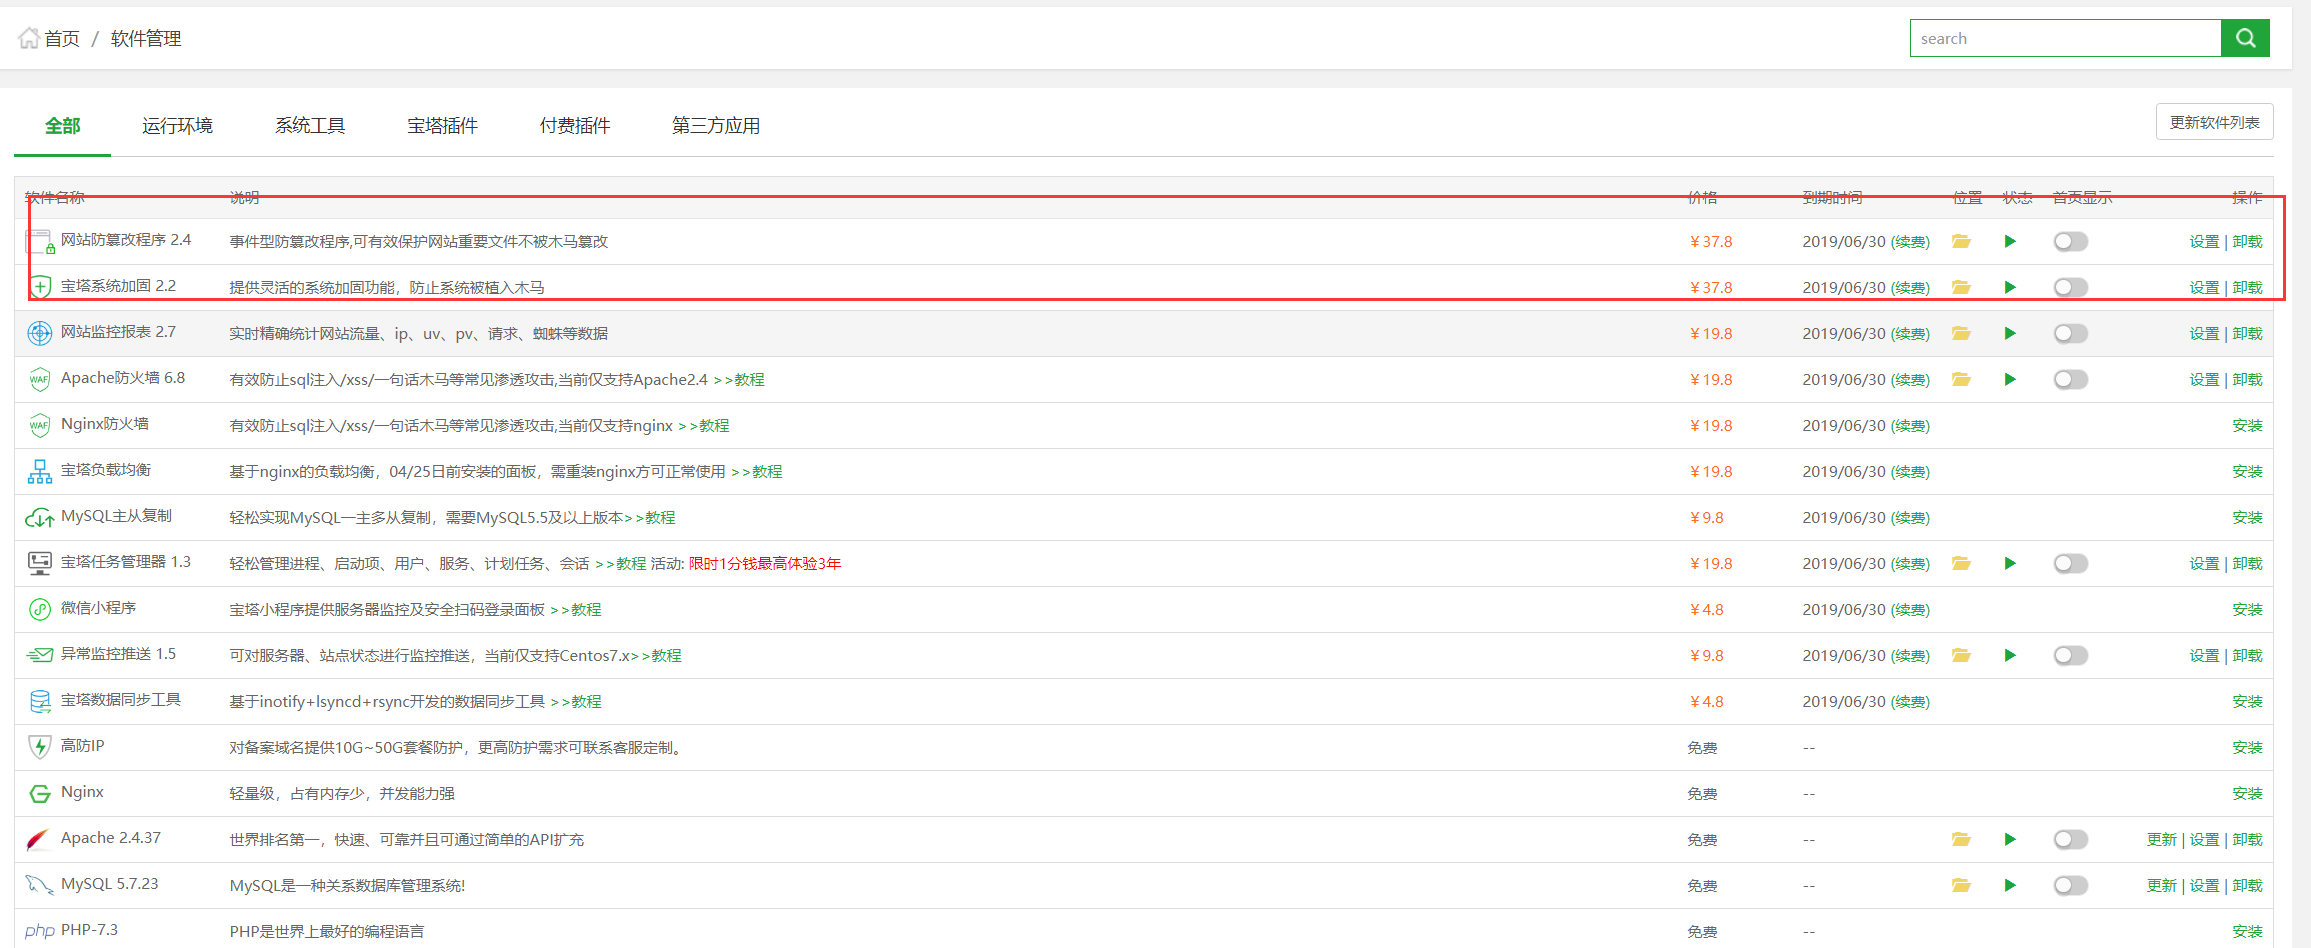Image resolution: width=2311 pixels, height=948 pixels.
Task: Click 卸载 for 异常监控推送
Action: coord(2247,655)
